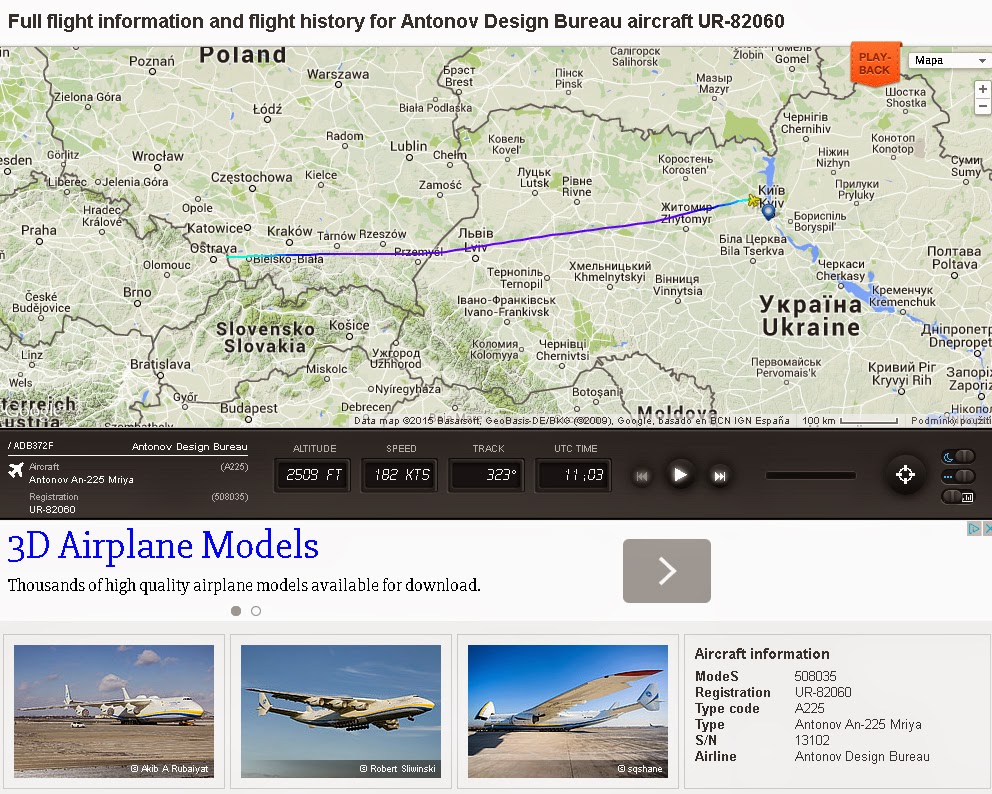This screenshot has height=794, width=992.
Task: Skip backward with the rewind button
Action: click(642, 476)
